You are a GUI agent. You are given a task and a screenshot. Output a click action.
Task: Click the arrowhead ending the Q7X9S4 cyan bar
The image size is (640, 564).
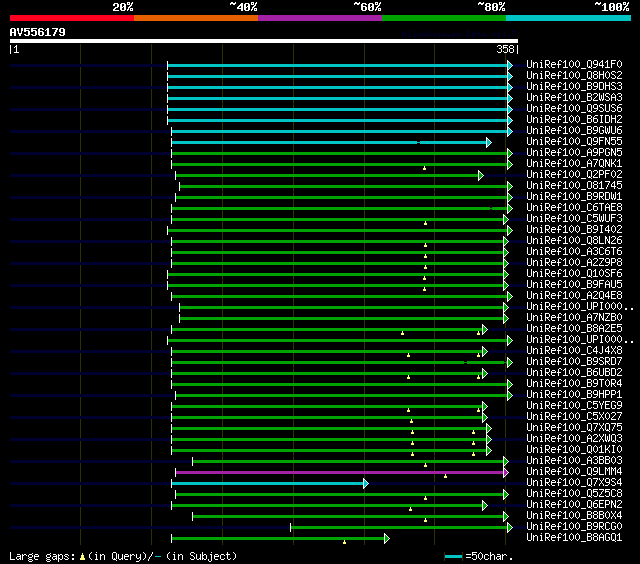[366, 483]
